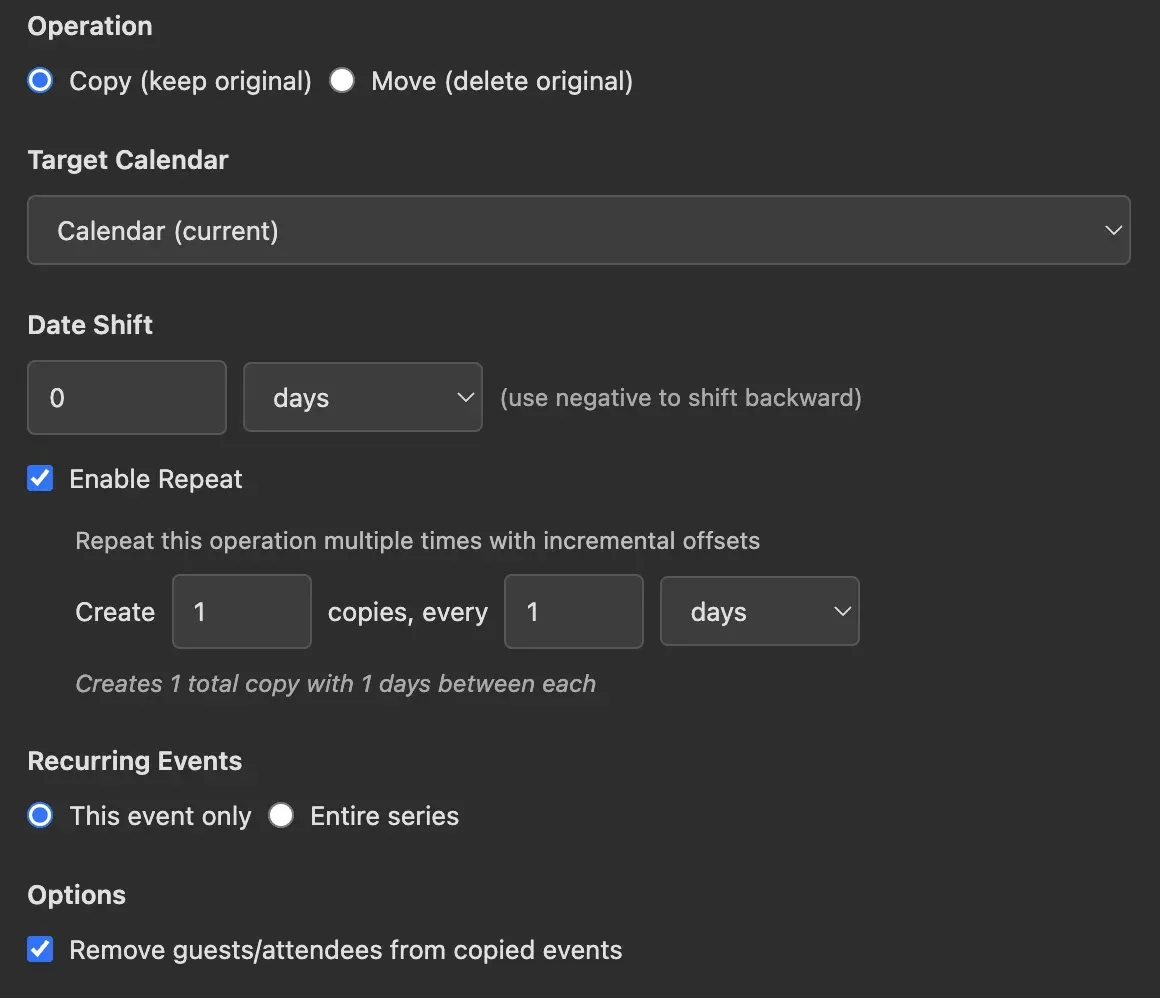Select This event only radio button
The width and height of the screenshot is (1160, 998).
(x=40, y=815)
